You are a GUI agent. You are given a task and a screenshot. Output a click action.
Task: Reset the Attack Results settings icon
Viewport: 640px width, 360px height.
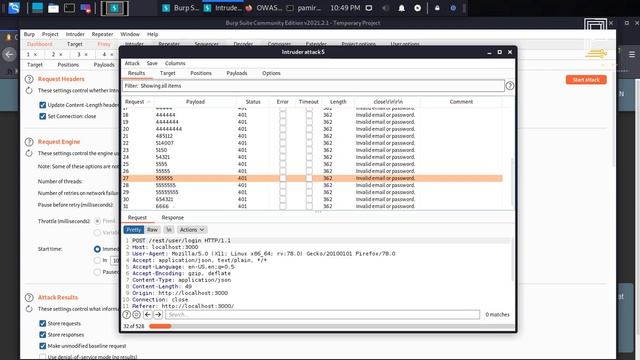pos(29,309)
